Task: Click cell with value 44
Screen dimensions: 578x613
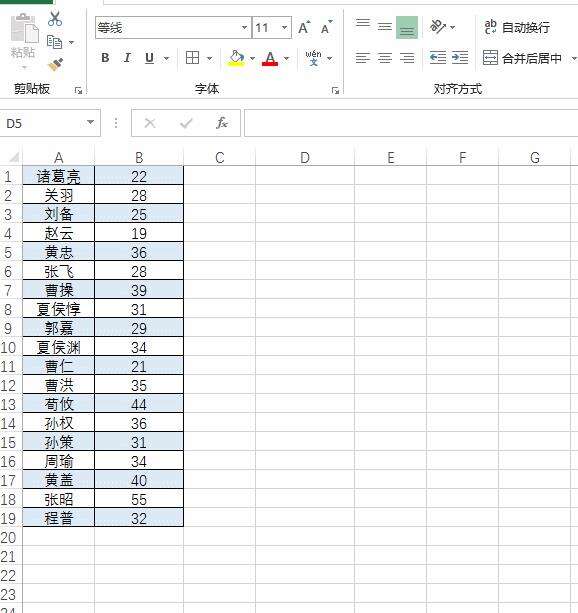Action: (x=139, y=404)
